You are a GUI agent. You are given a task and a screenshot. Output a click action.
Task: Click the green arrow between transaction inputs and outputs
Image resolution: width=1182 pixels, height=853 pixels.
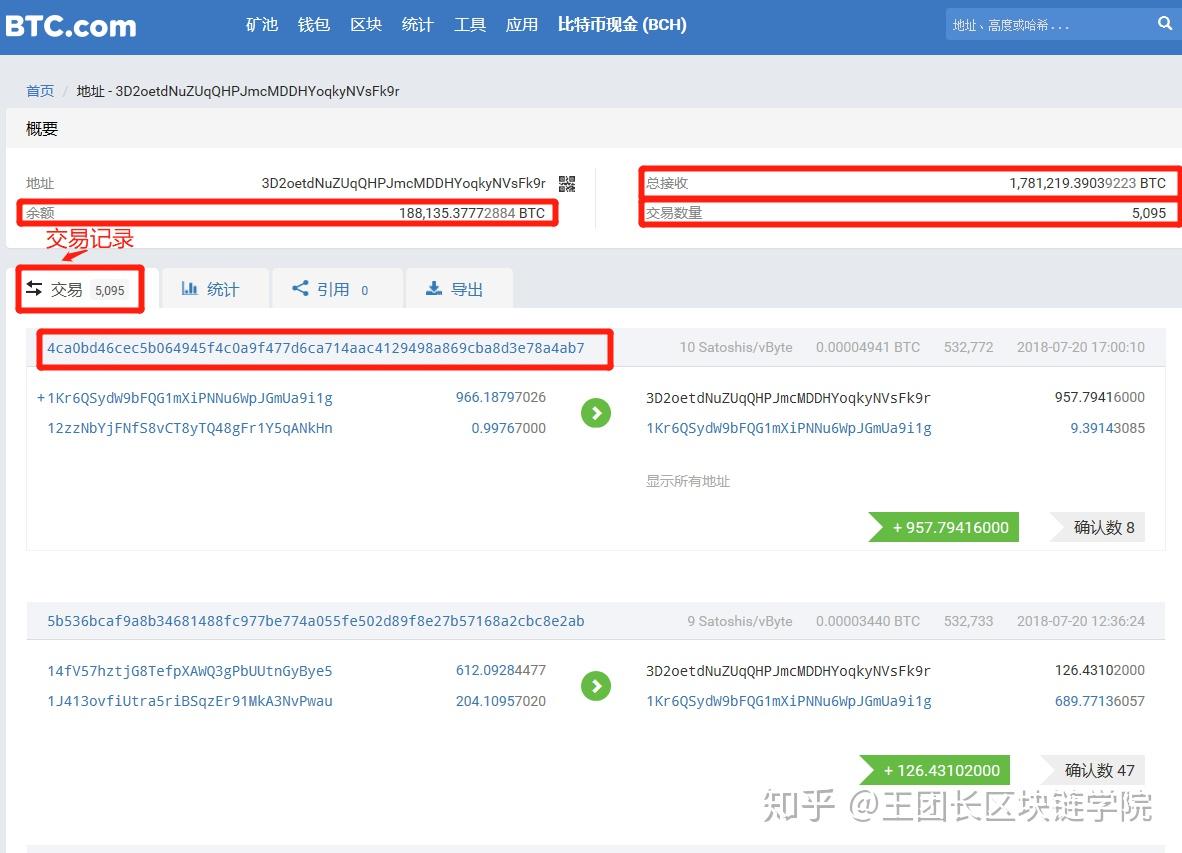596,412
